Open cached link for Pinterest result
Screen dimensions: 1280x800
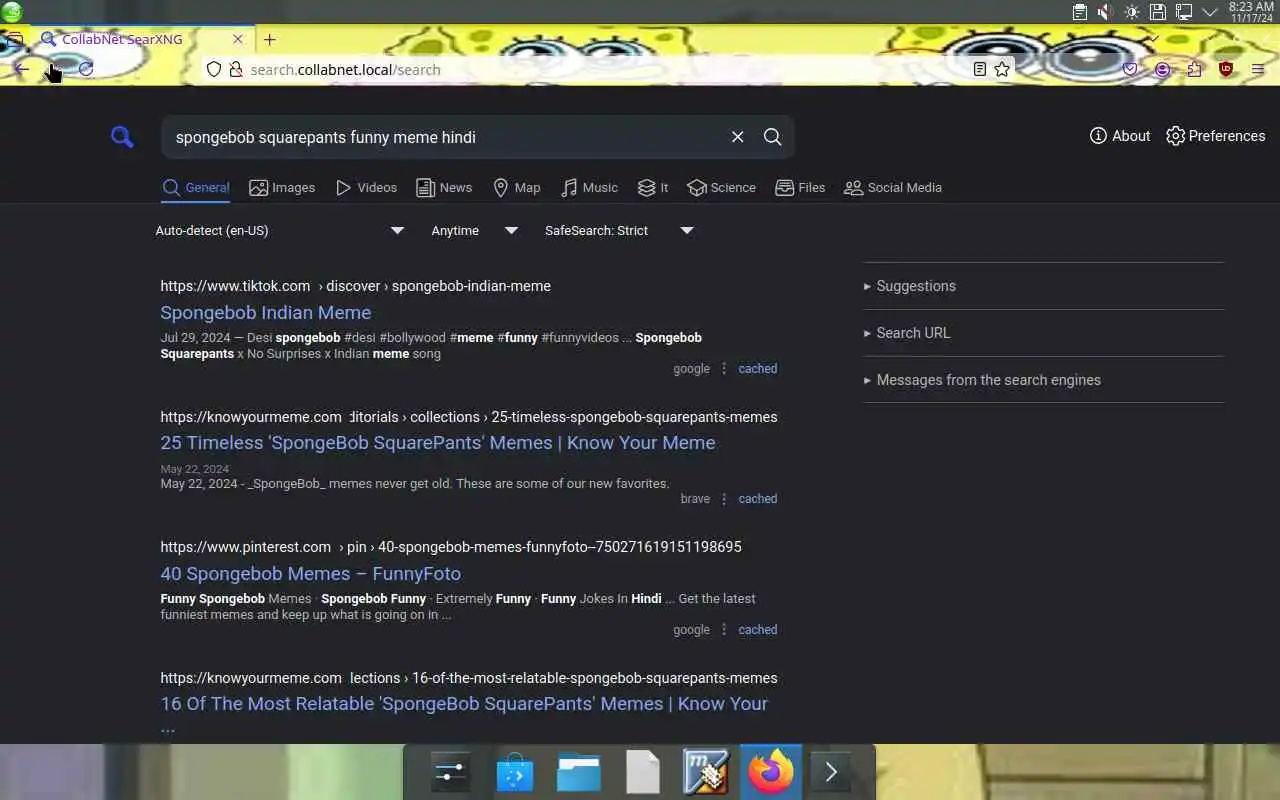click(758, 630)
